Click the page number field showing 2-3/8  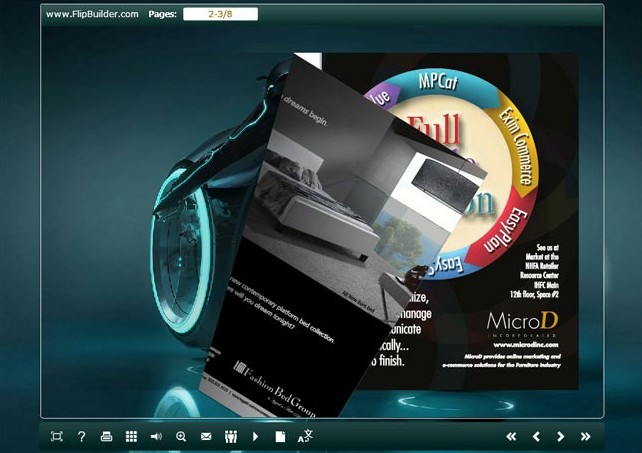click(x=220, y=14)
